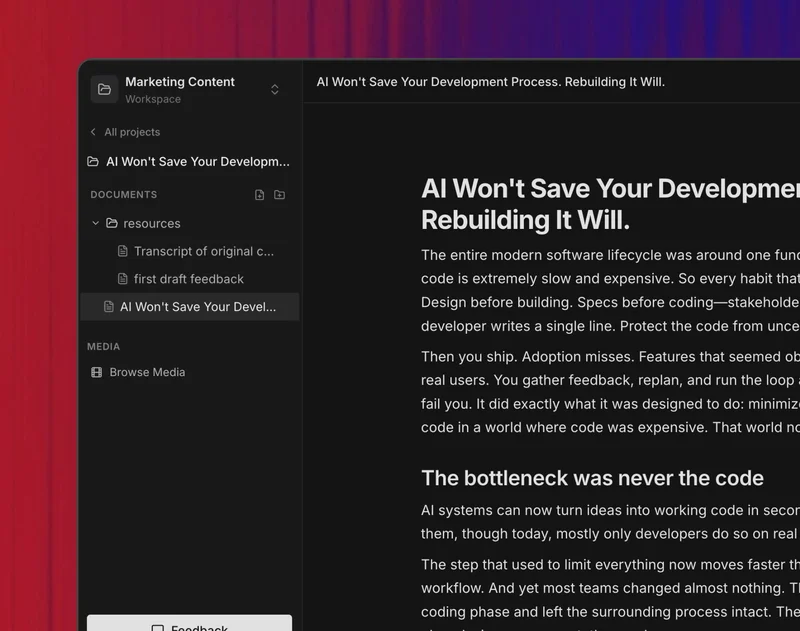Click the Marketing Content workspace name
This screenshot has width=800, height=631.
point(180,82)
